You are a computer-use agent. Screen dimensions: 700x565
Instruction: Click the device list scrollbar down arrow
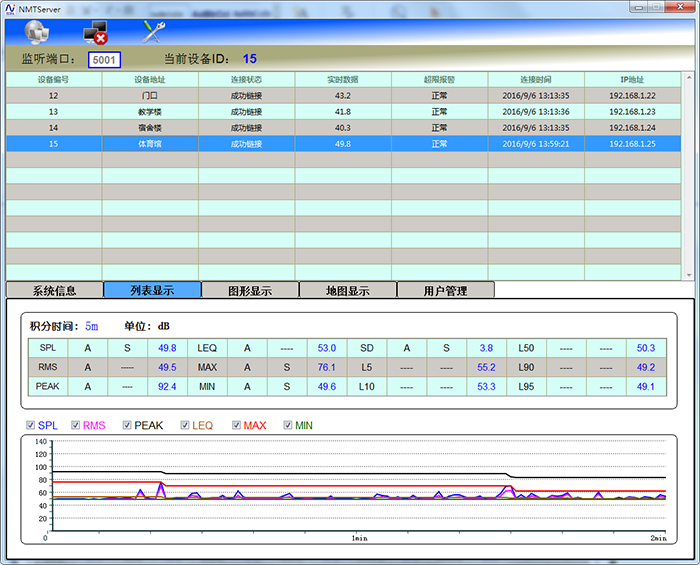point(689,273)
